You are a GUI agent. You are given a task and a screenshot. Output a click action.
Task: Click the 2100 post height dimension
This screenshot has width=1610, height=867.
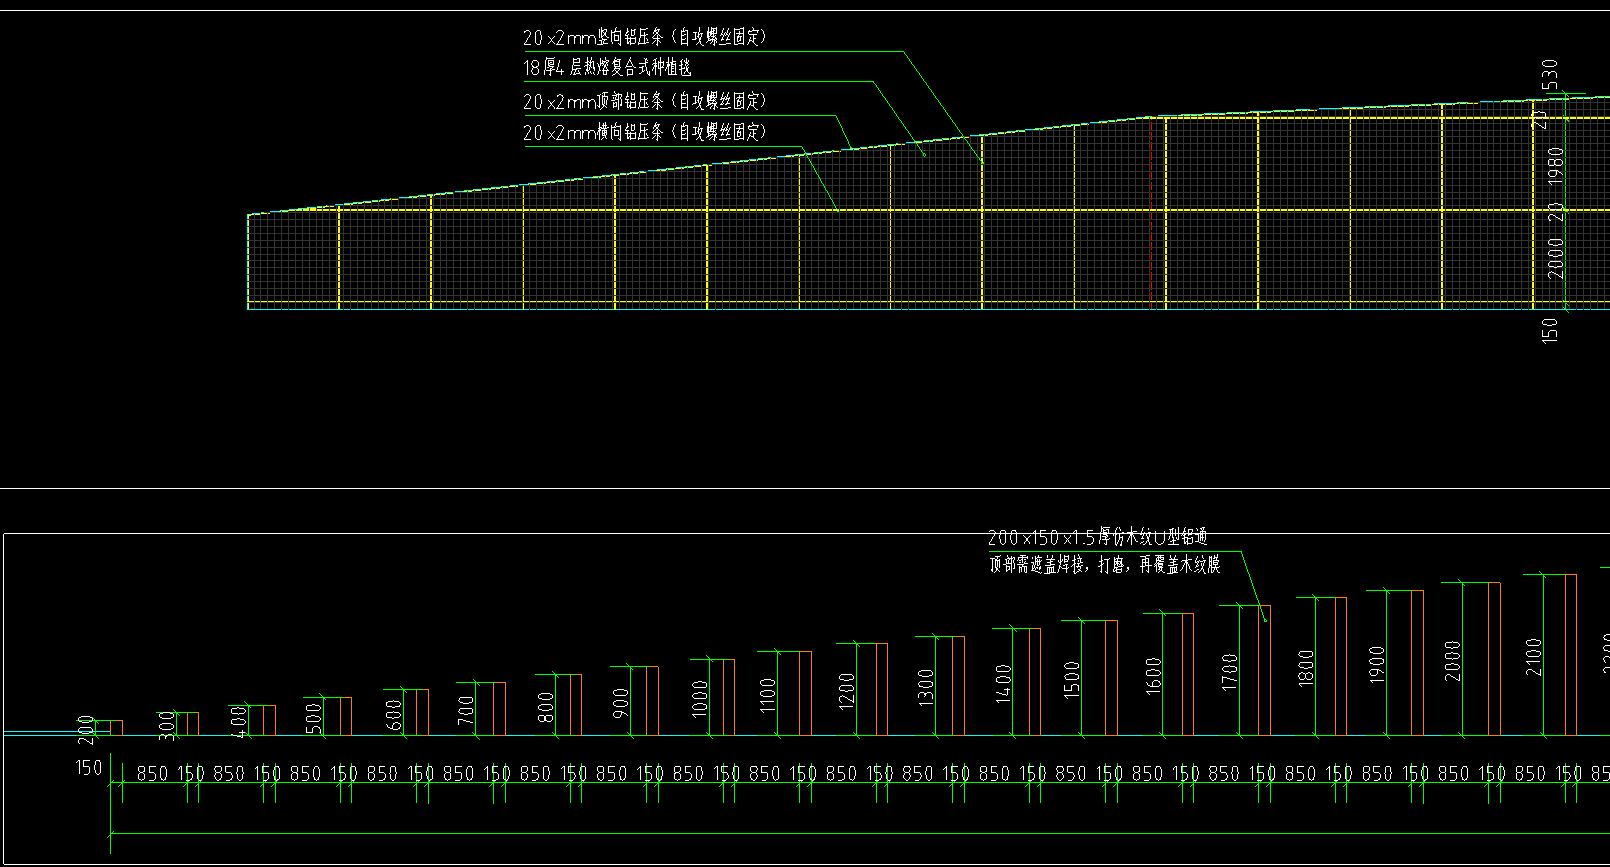click(1533, 657)
